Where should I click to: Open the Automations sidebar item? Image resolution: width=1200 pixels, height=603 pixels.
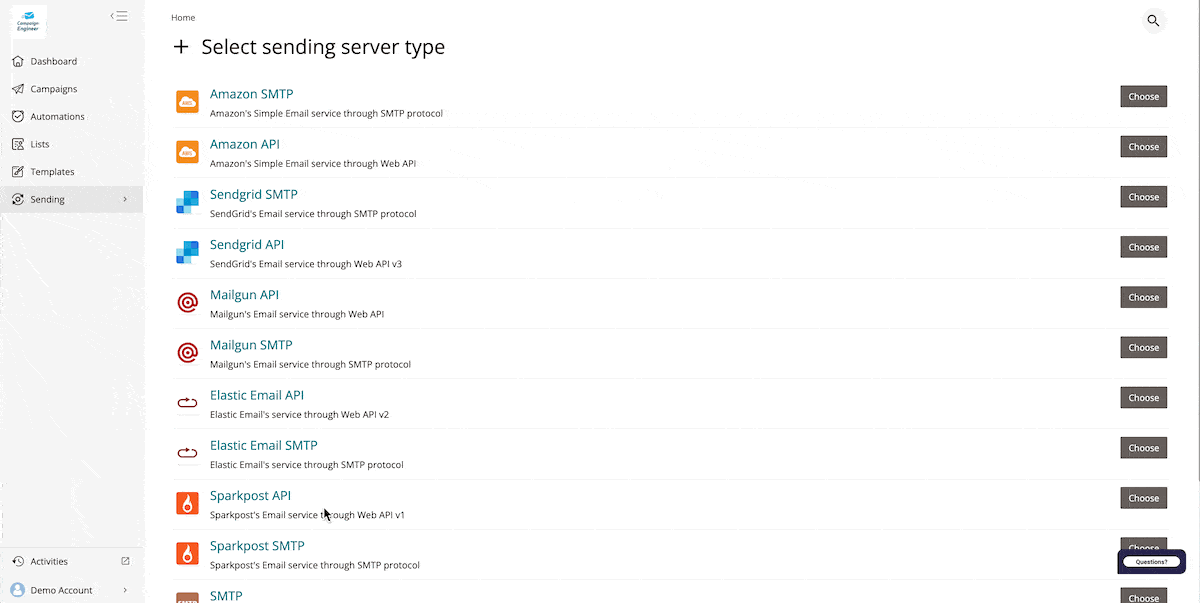coord(57,117)
